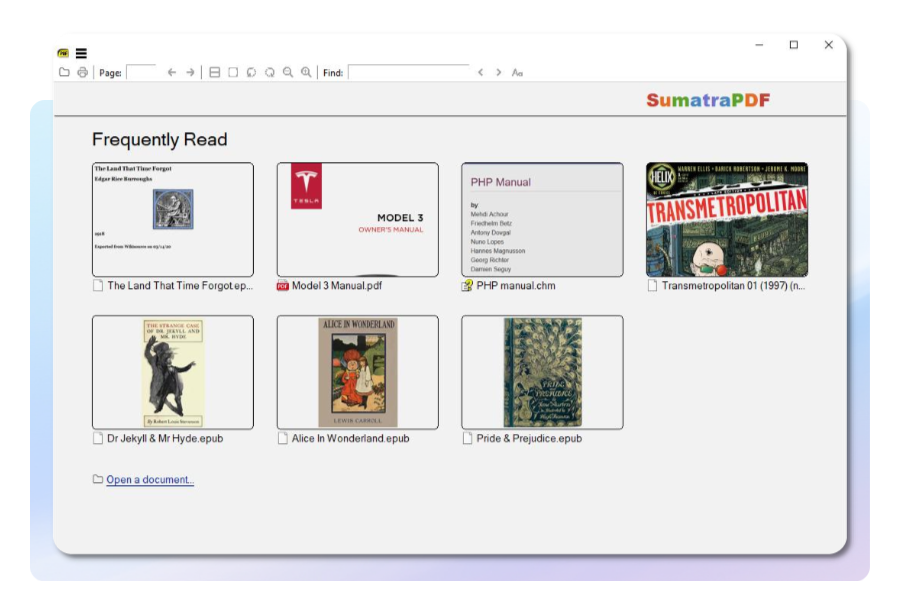The width and height of the screenshot is (900, 600).
Task: Click file icon beside Dr Jekyll & Mr Hyde.epub
Action: click(98, 439)
